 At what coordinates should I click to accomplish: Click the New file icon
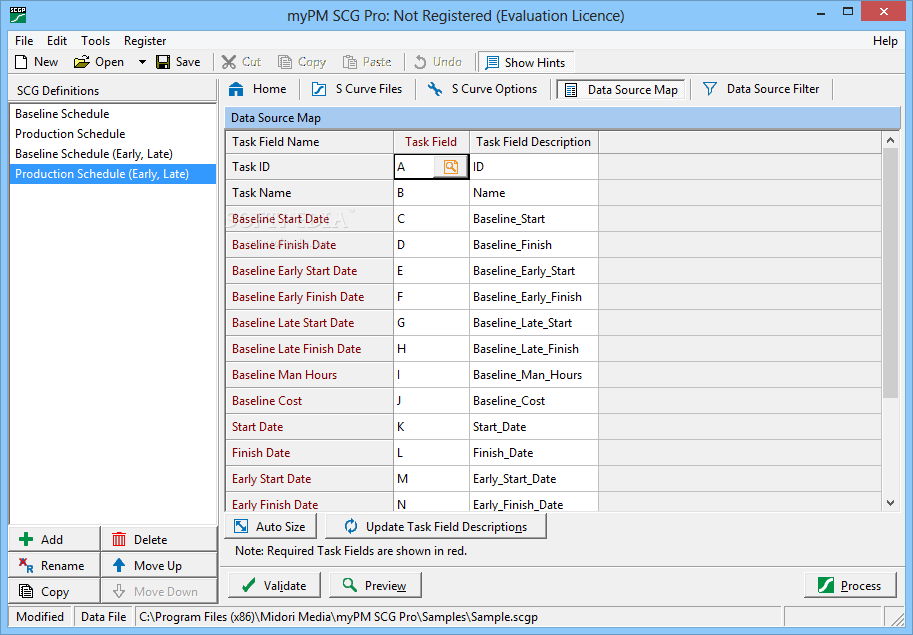pyautogui.click(x=21, y=62)
